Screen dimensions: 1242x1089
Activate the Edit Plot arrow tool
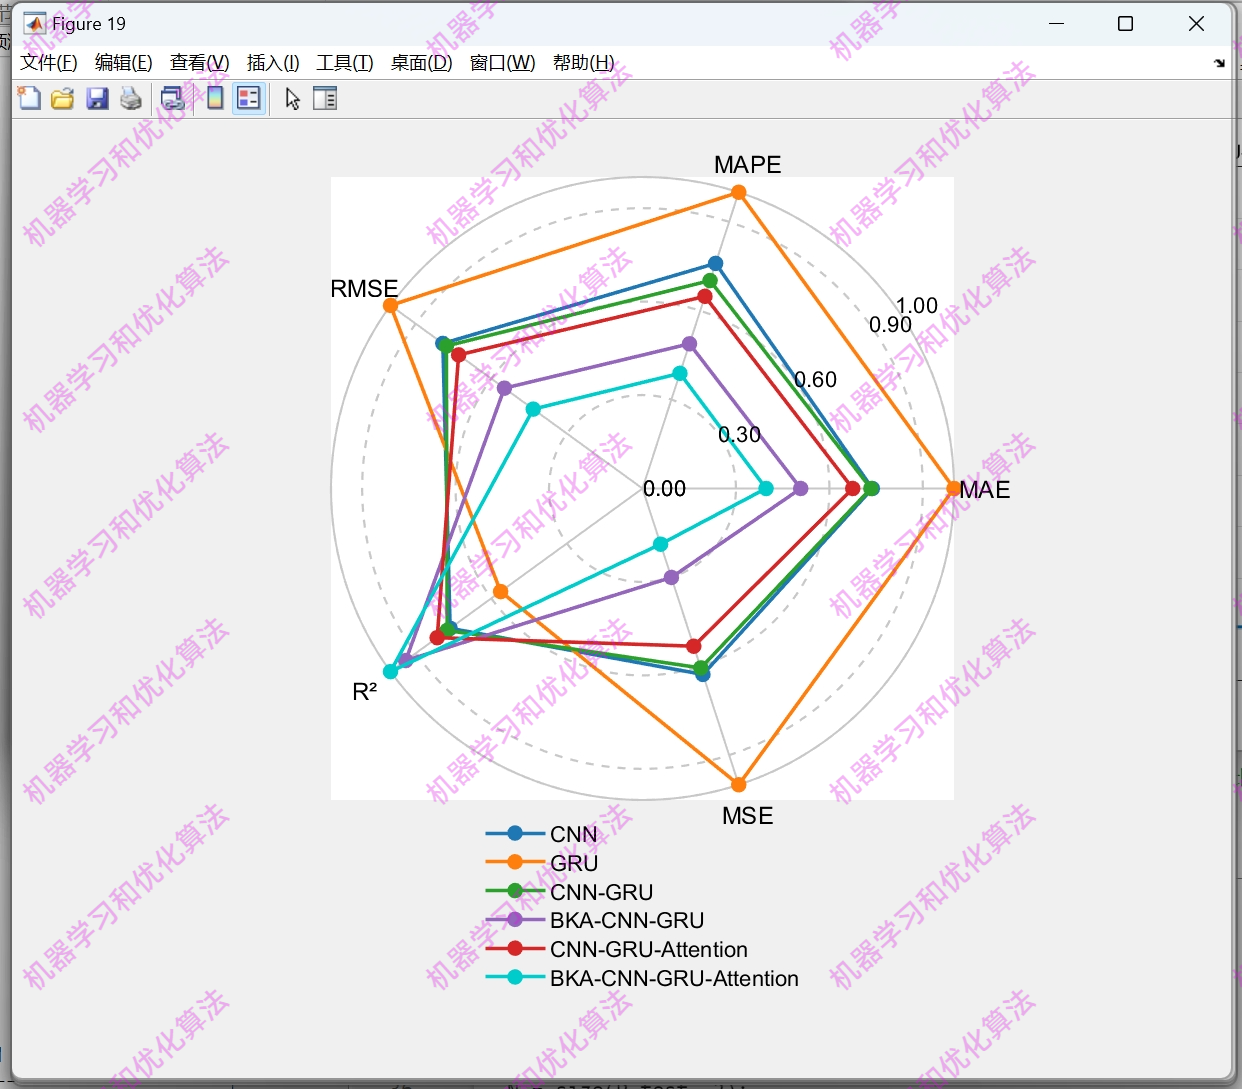pyautogui.click(x=292, y=98)
